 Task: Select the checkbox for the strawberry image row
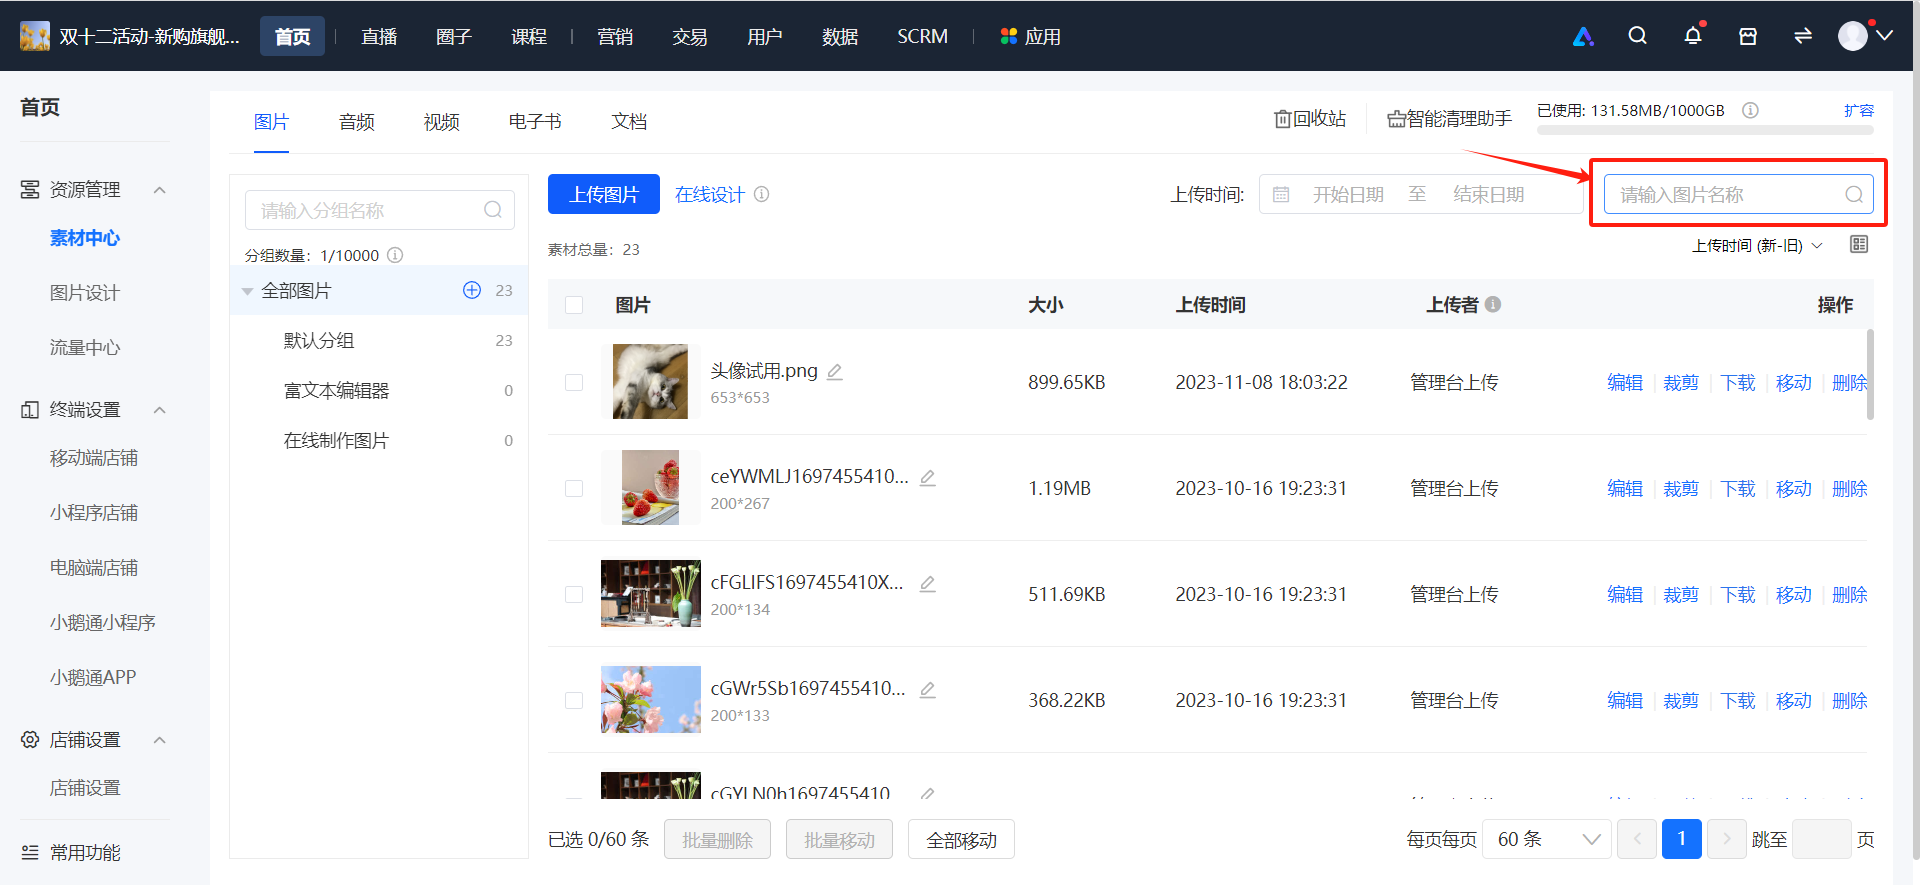click(574, 488)
